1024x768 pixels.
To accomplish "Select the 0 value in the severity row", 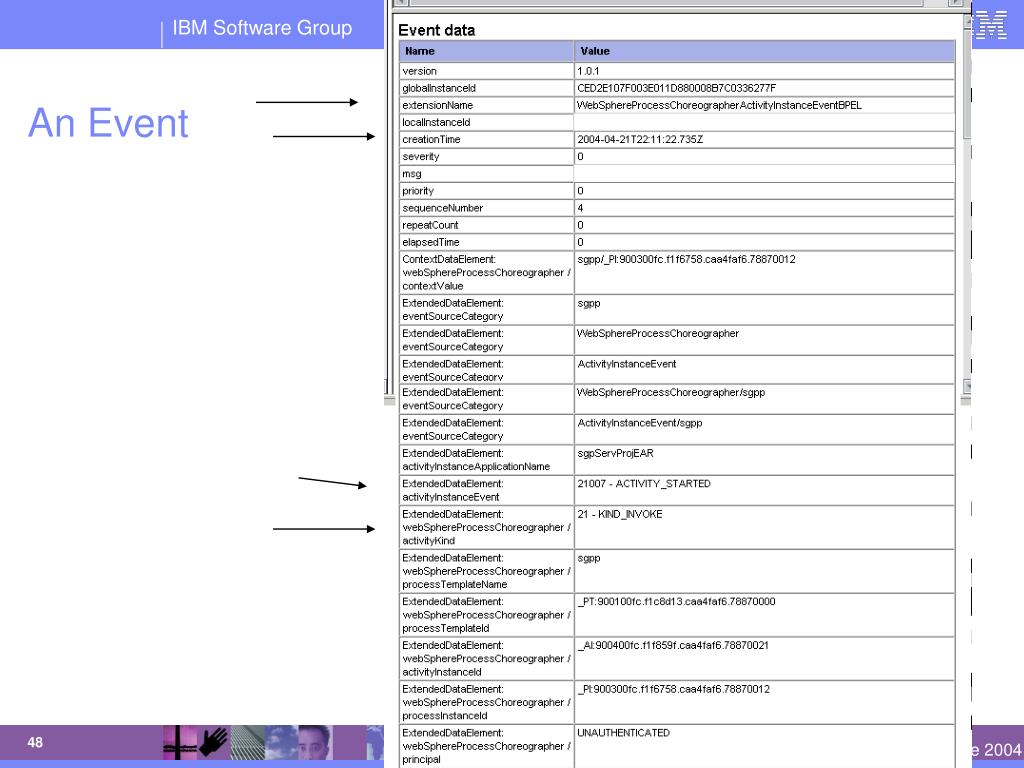I will [581, 157].
